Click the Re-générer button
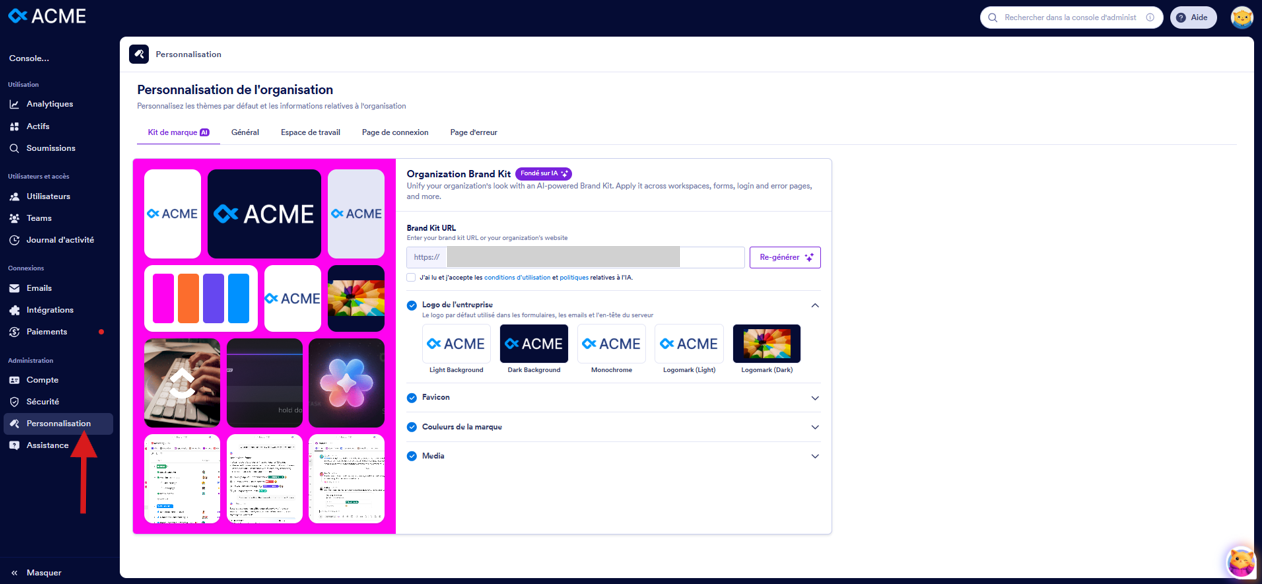This screenshot has height=584, width=1262. point(784,257)
